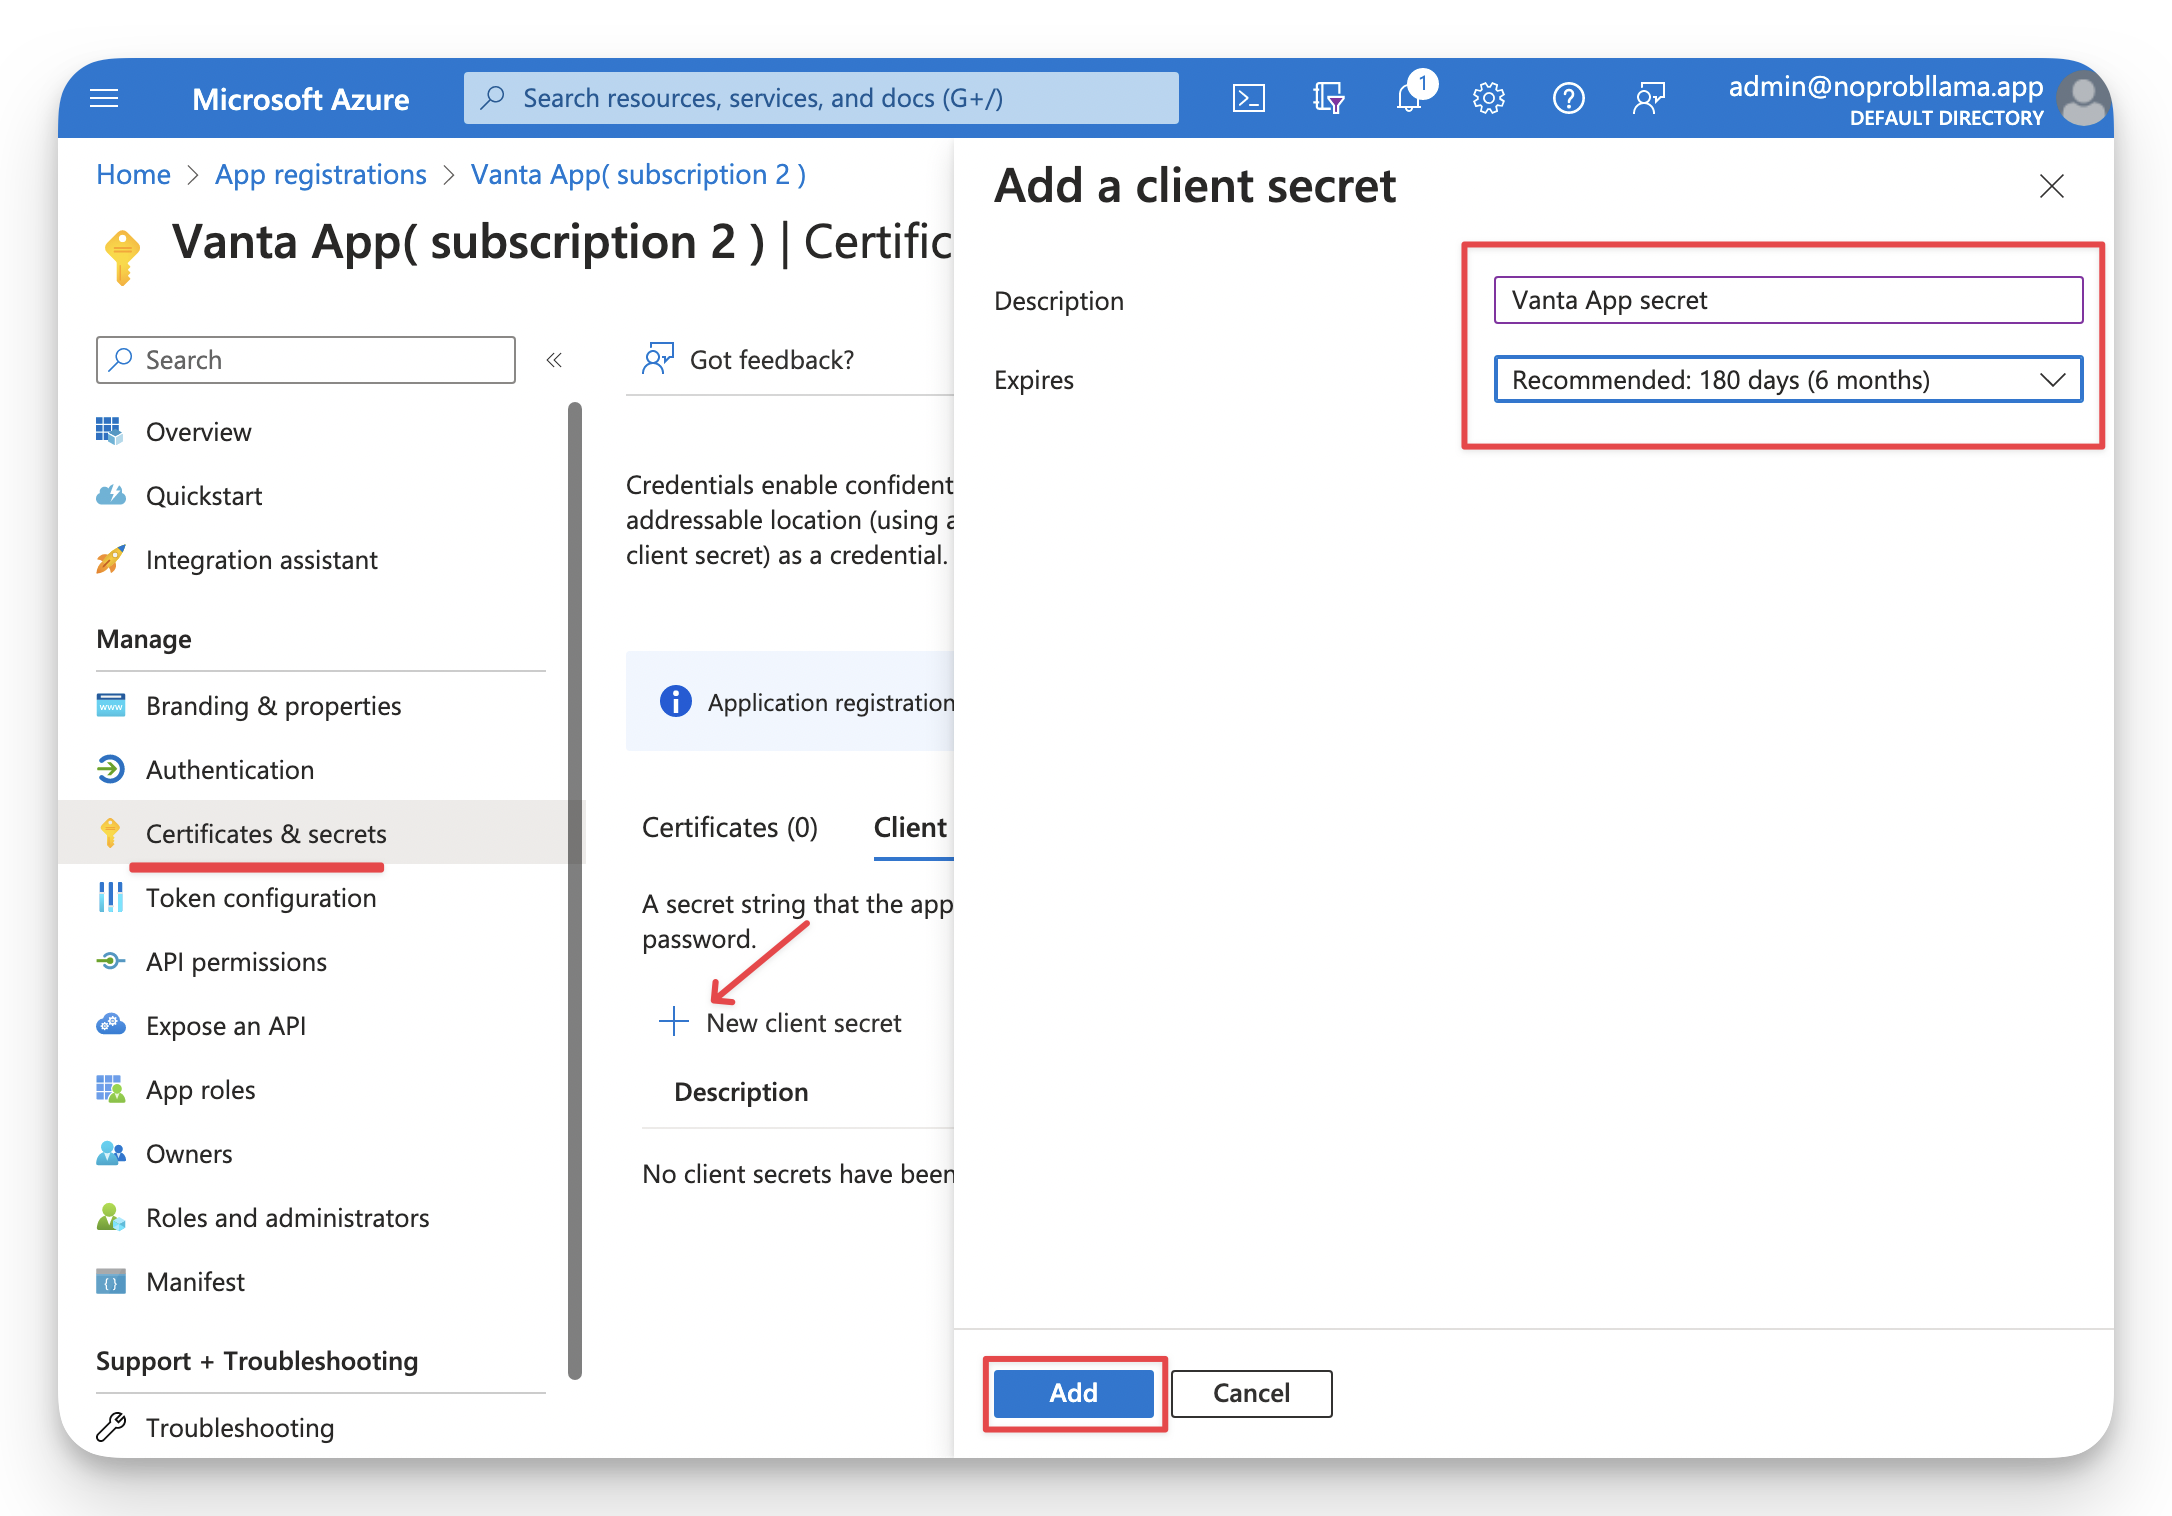Click the Branding & properties icon

click(x=110, y=705)
